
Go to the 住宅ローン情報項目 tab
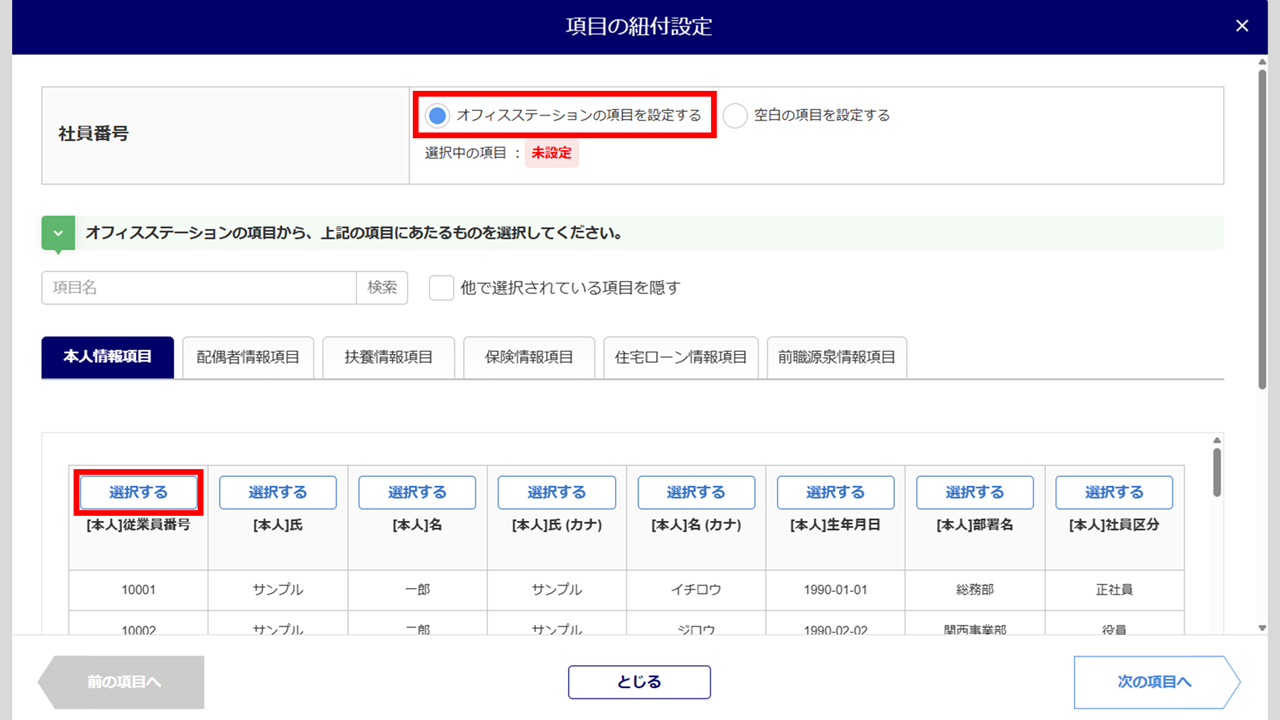(680, 358)
